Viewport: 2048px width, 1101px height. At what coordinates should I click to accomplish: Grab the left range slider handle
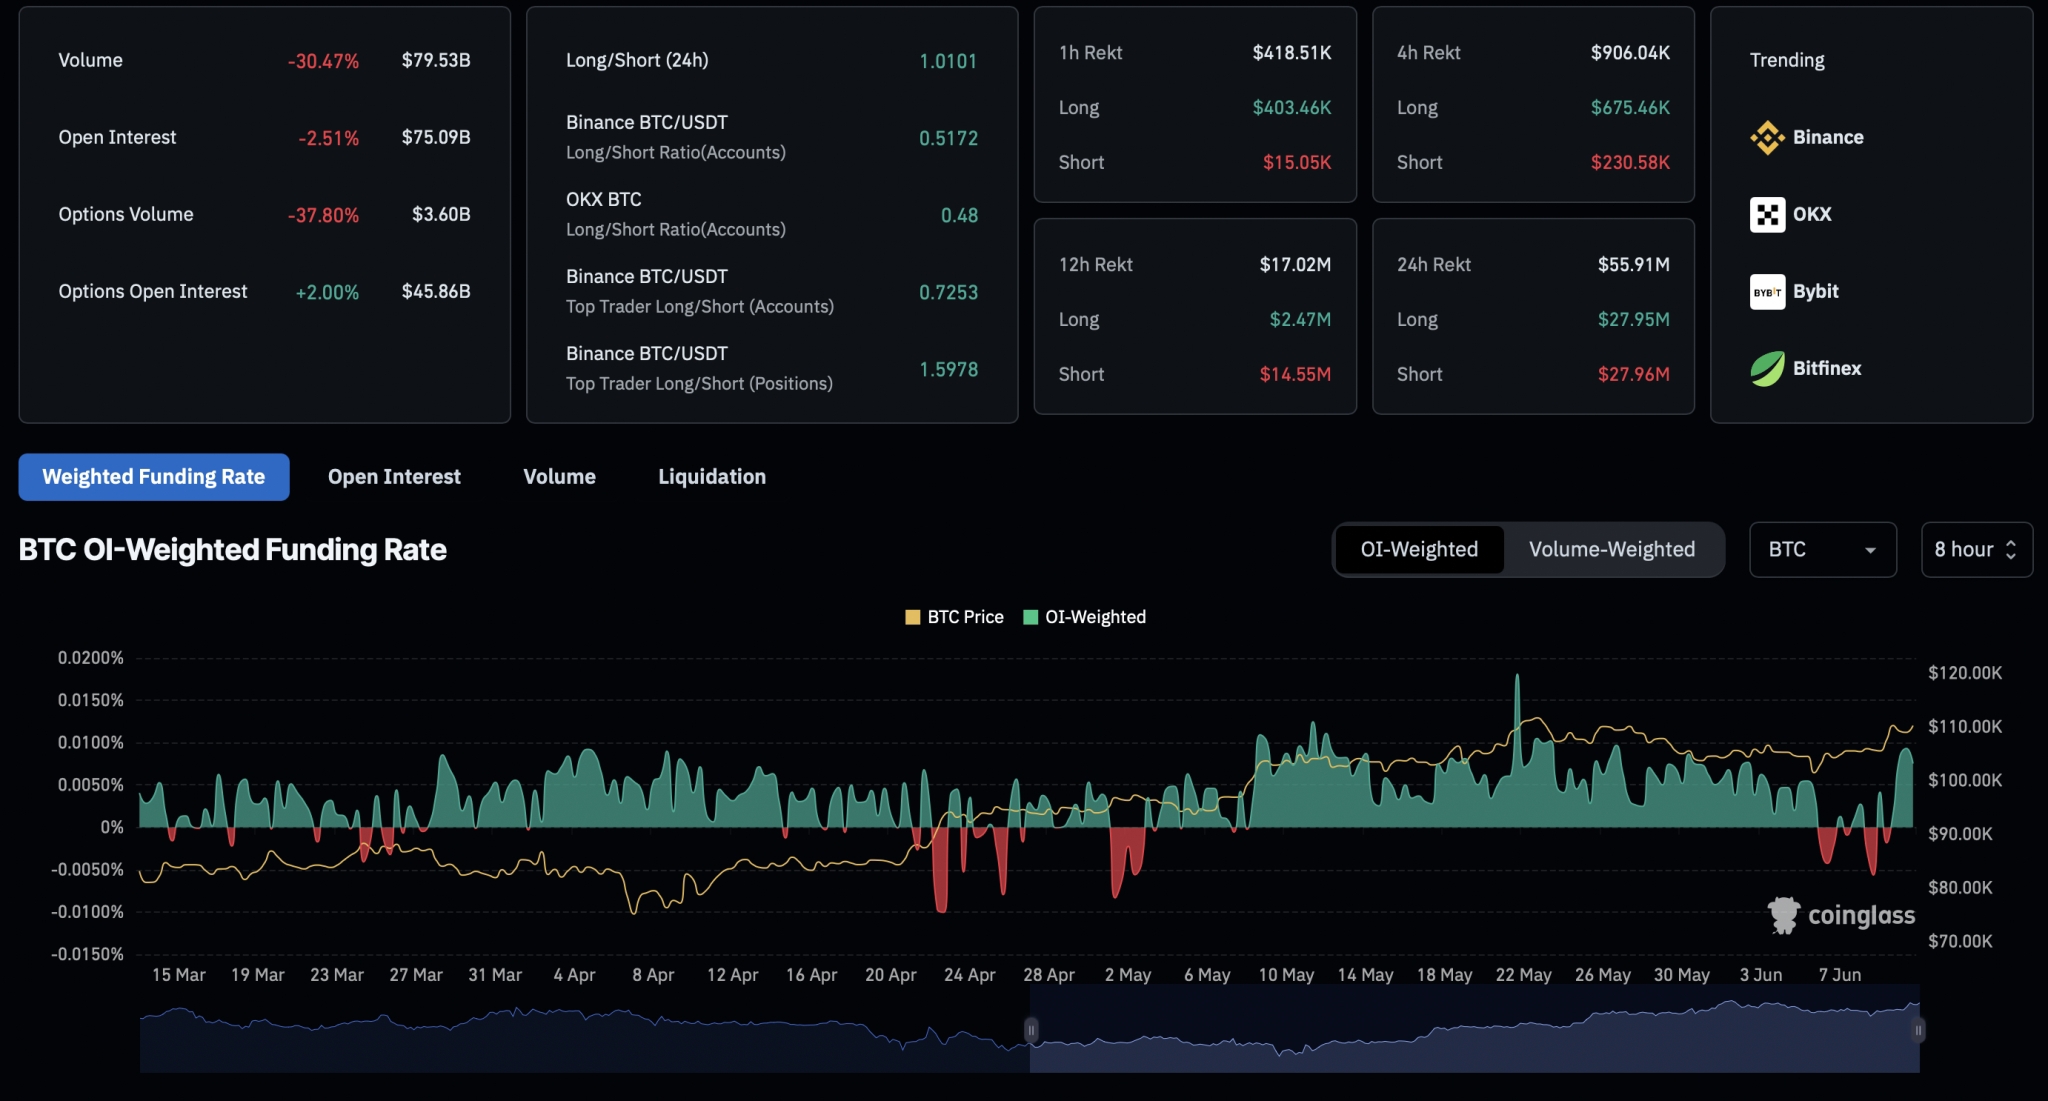tap(1031, 1030)
